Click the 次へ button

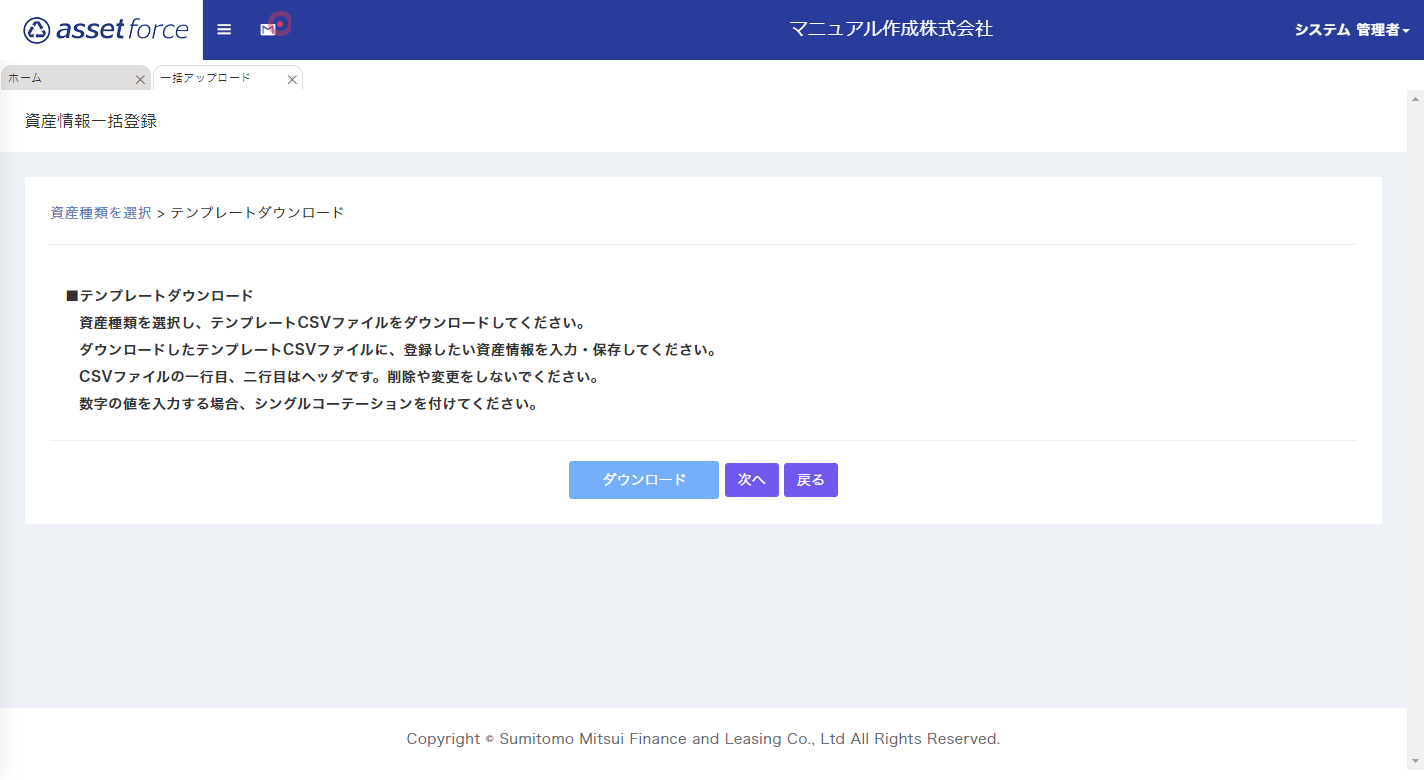point(752,480)
